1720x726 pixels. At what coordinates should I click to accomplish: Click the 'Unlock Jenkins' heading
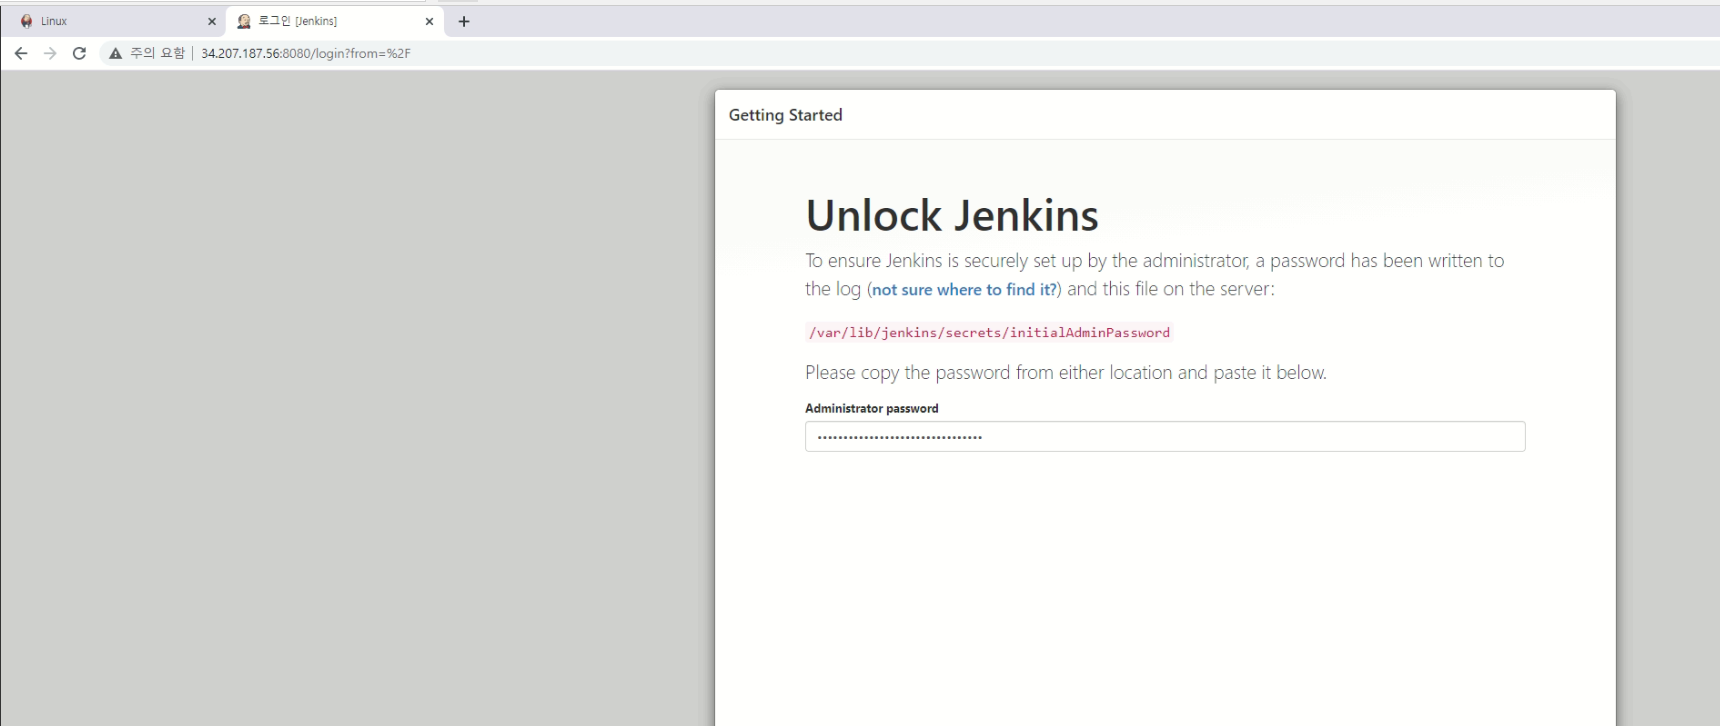coord(952,216)
